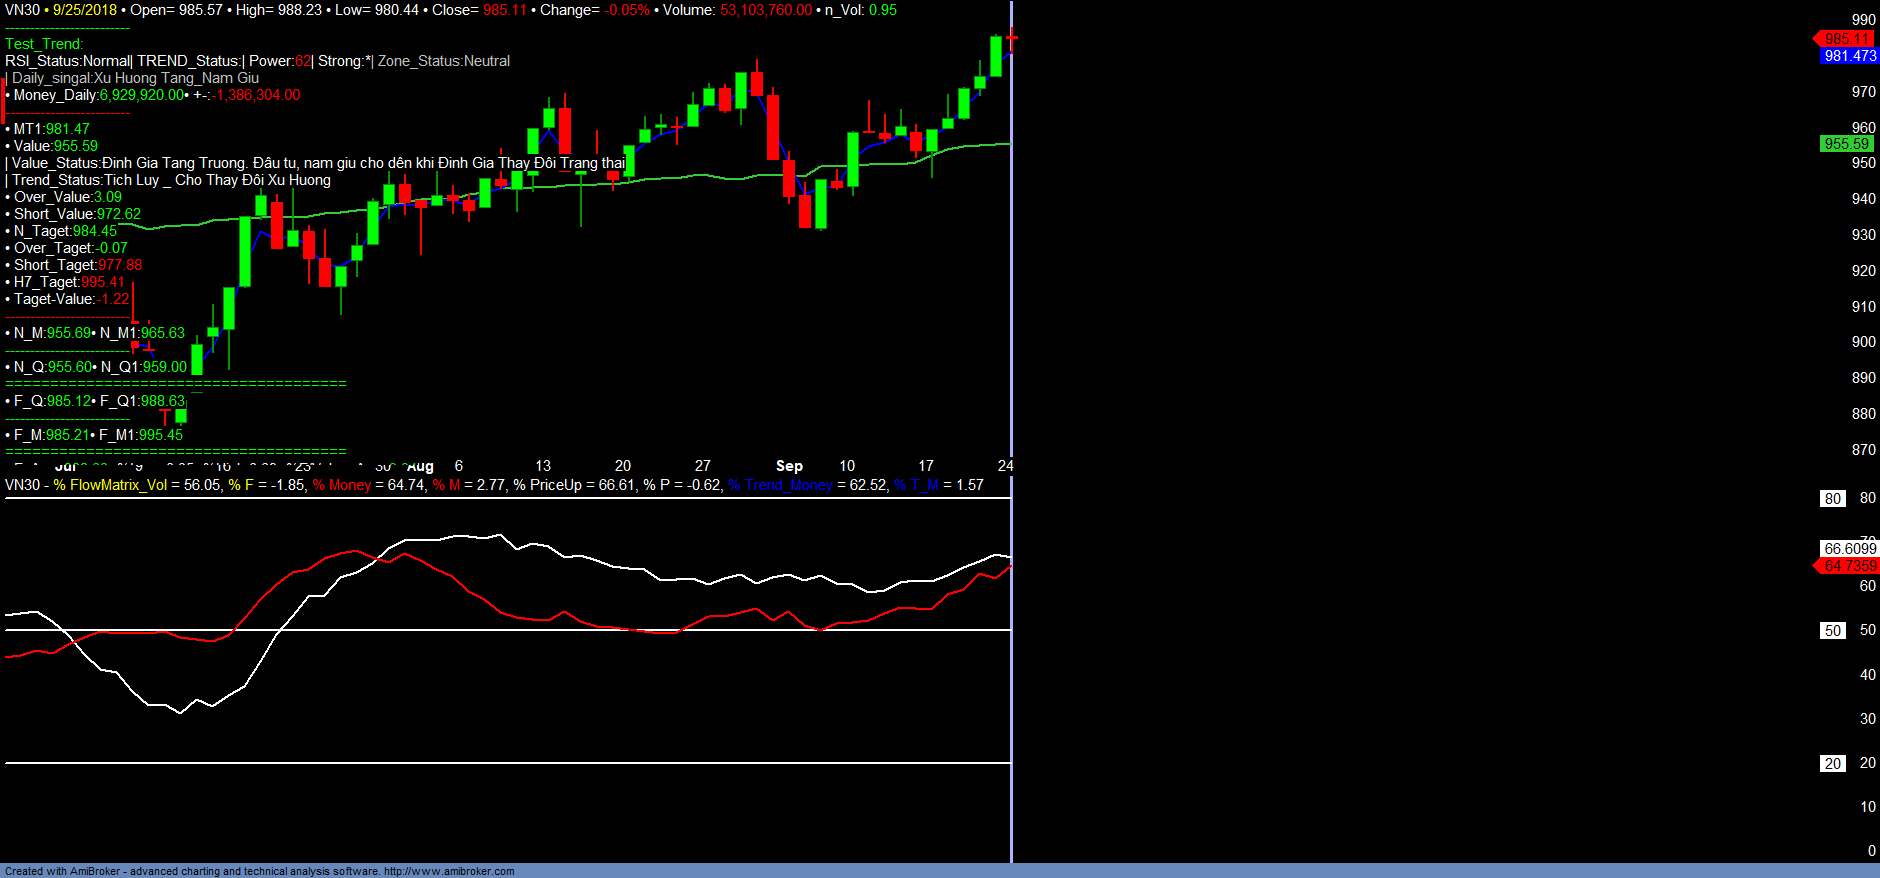Click the red 985.11 price tag on axis
The image size is (1880, 878).
[1846, 39]
